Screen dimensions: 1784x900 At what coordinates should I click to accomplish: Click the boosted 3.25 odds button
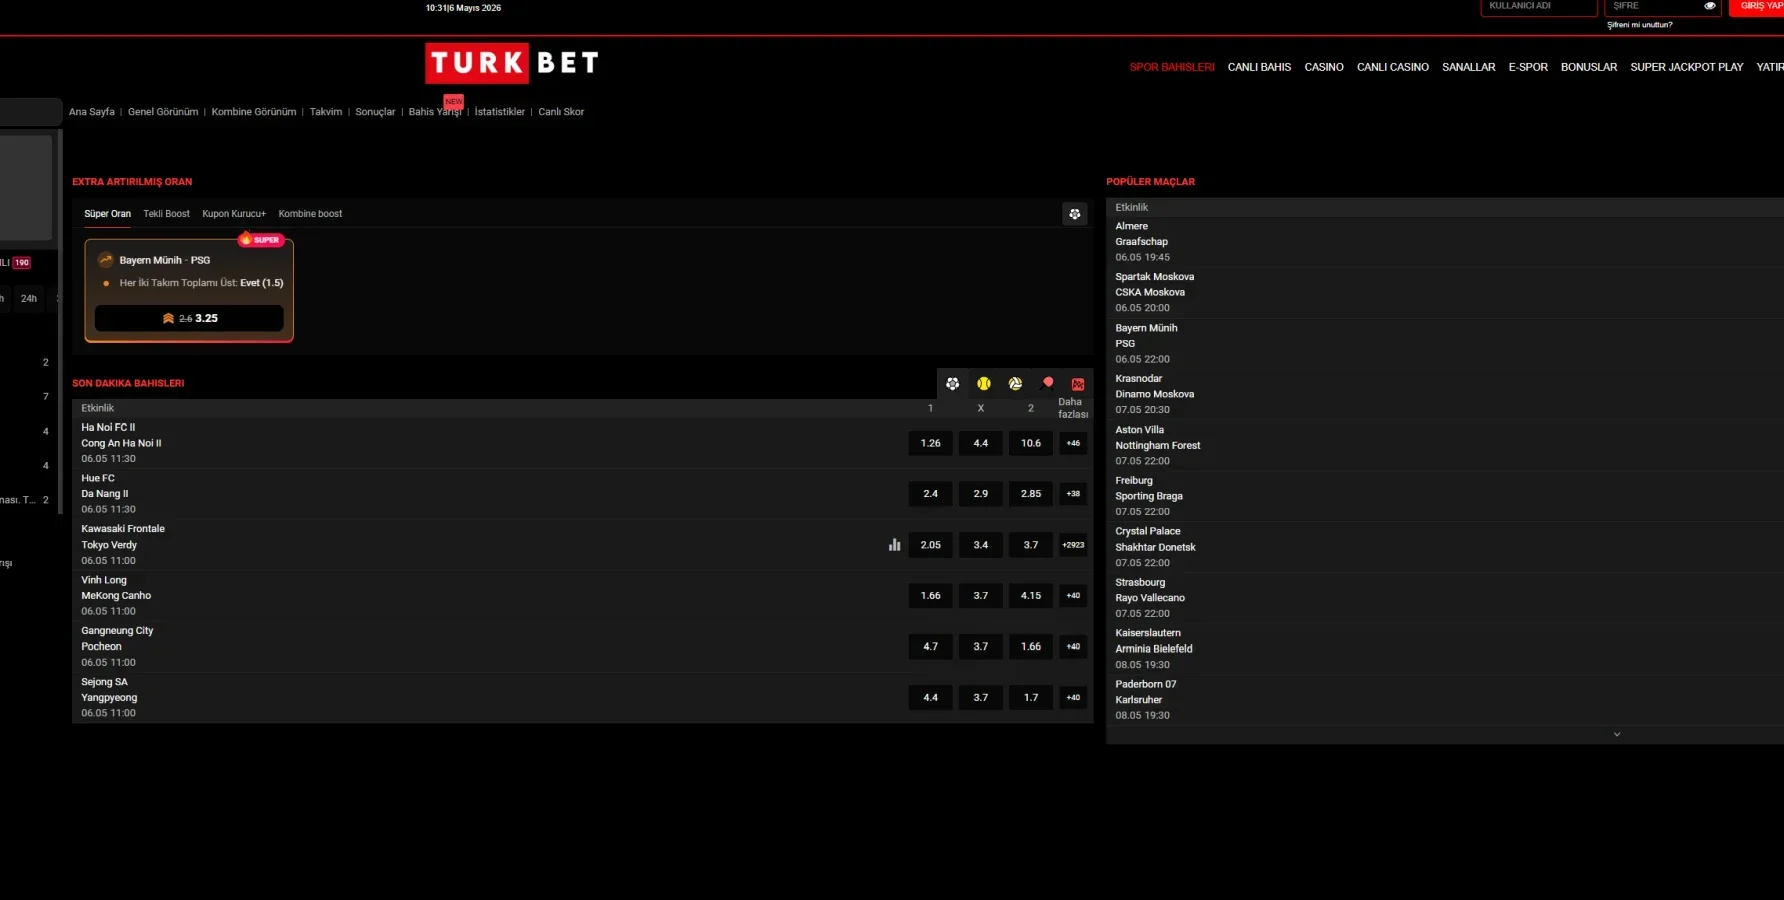[189, 318]
